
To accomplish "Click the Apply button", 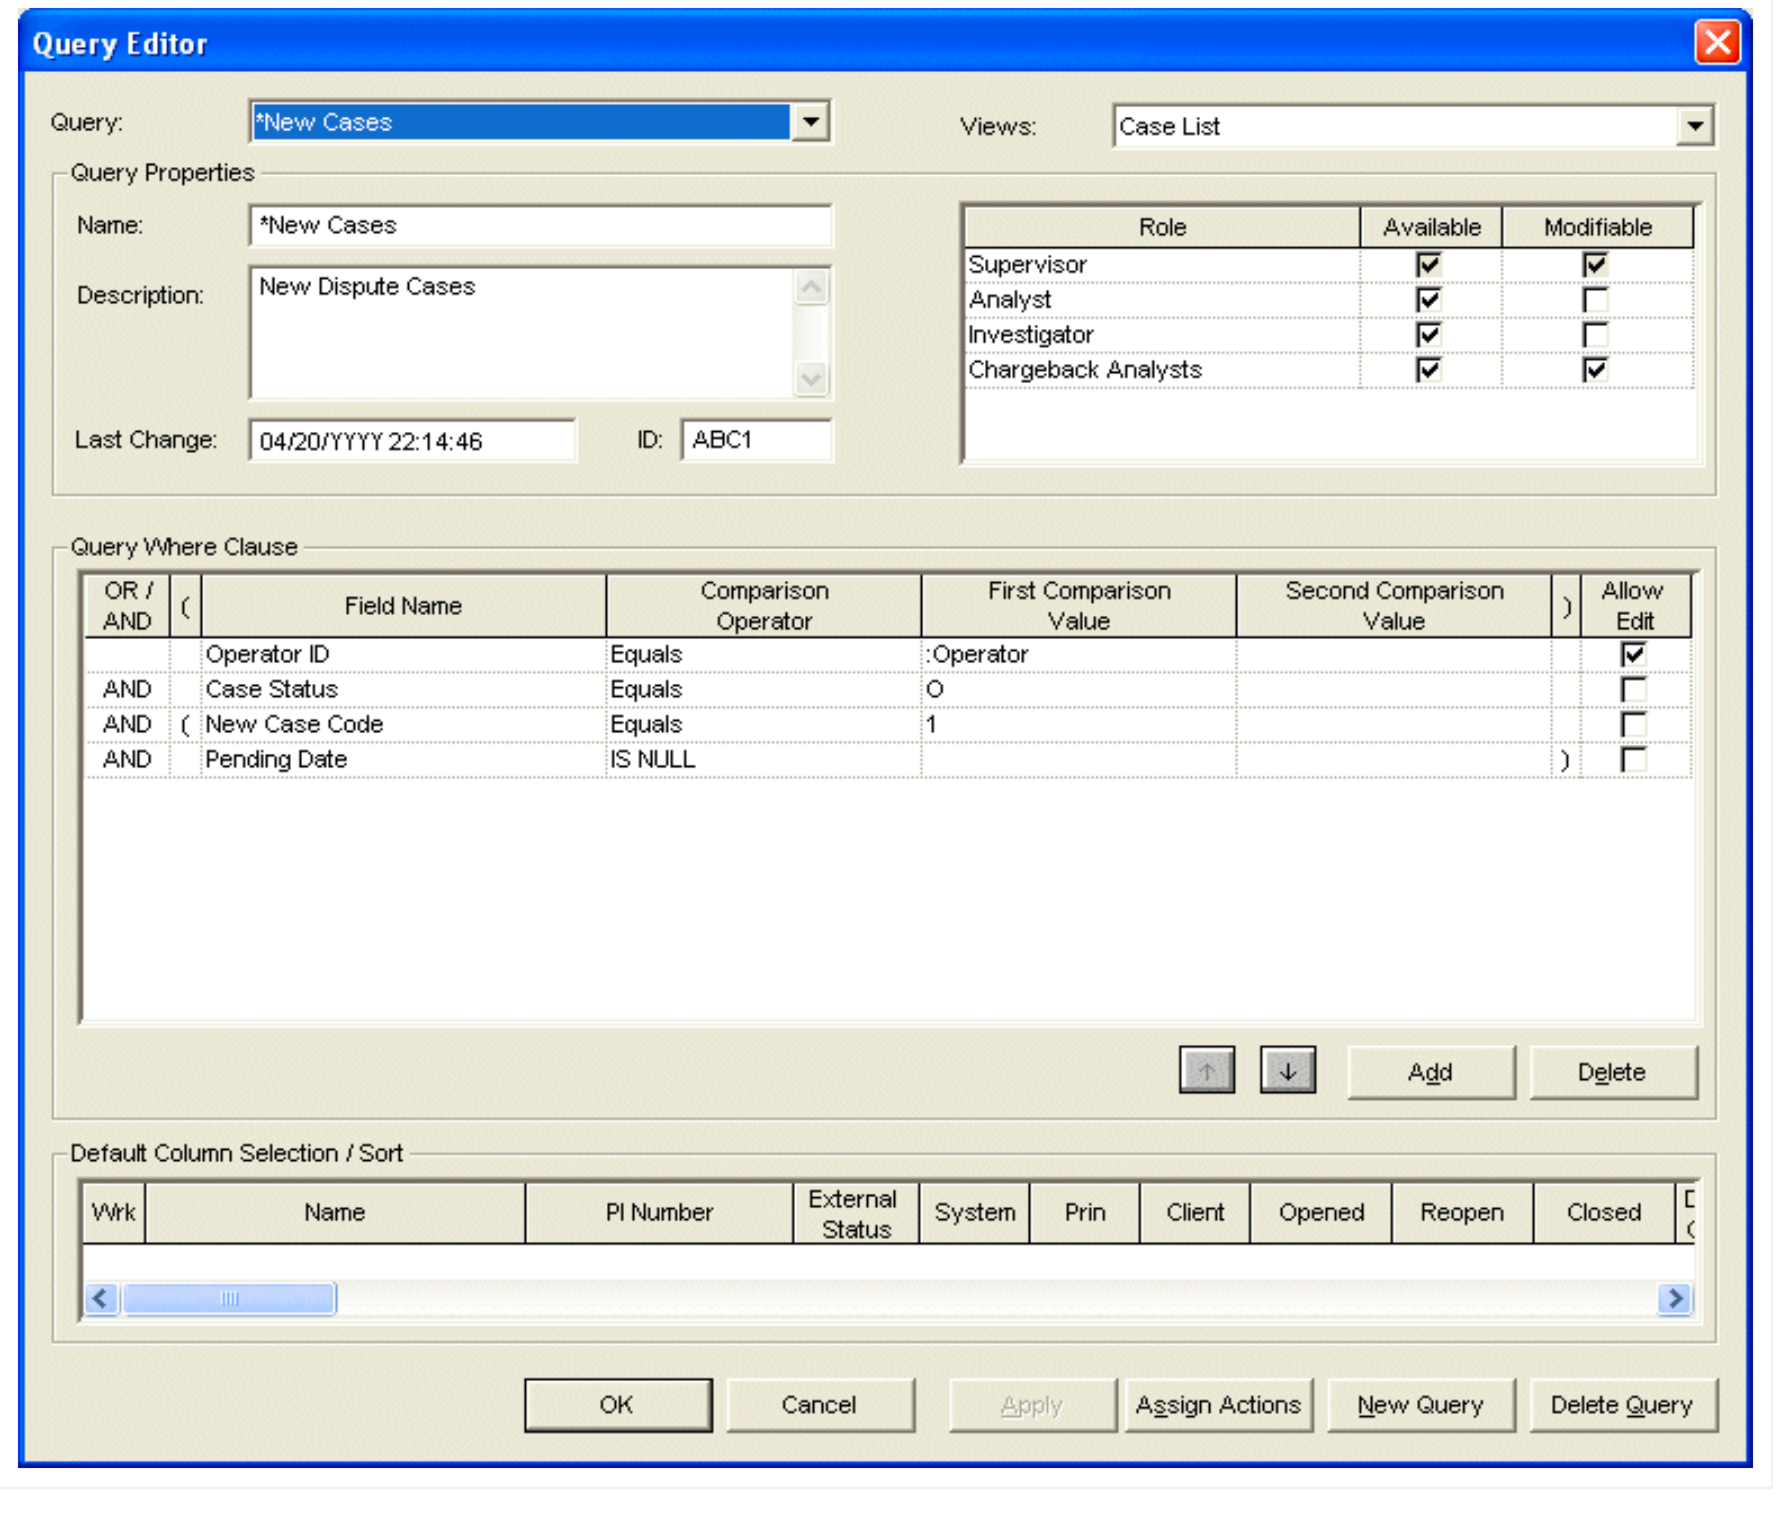I will [x=1032, y=1404].
